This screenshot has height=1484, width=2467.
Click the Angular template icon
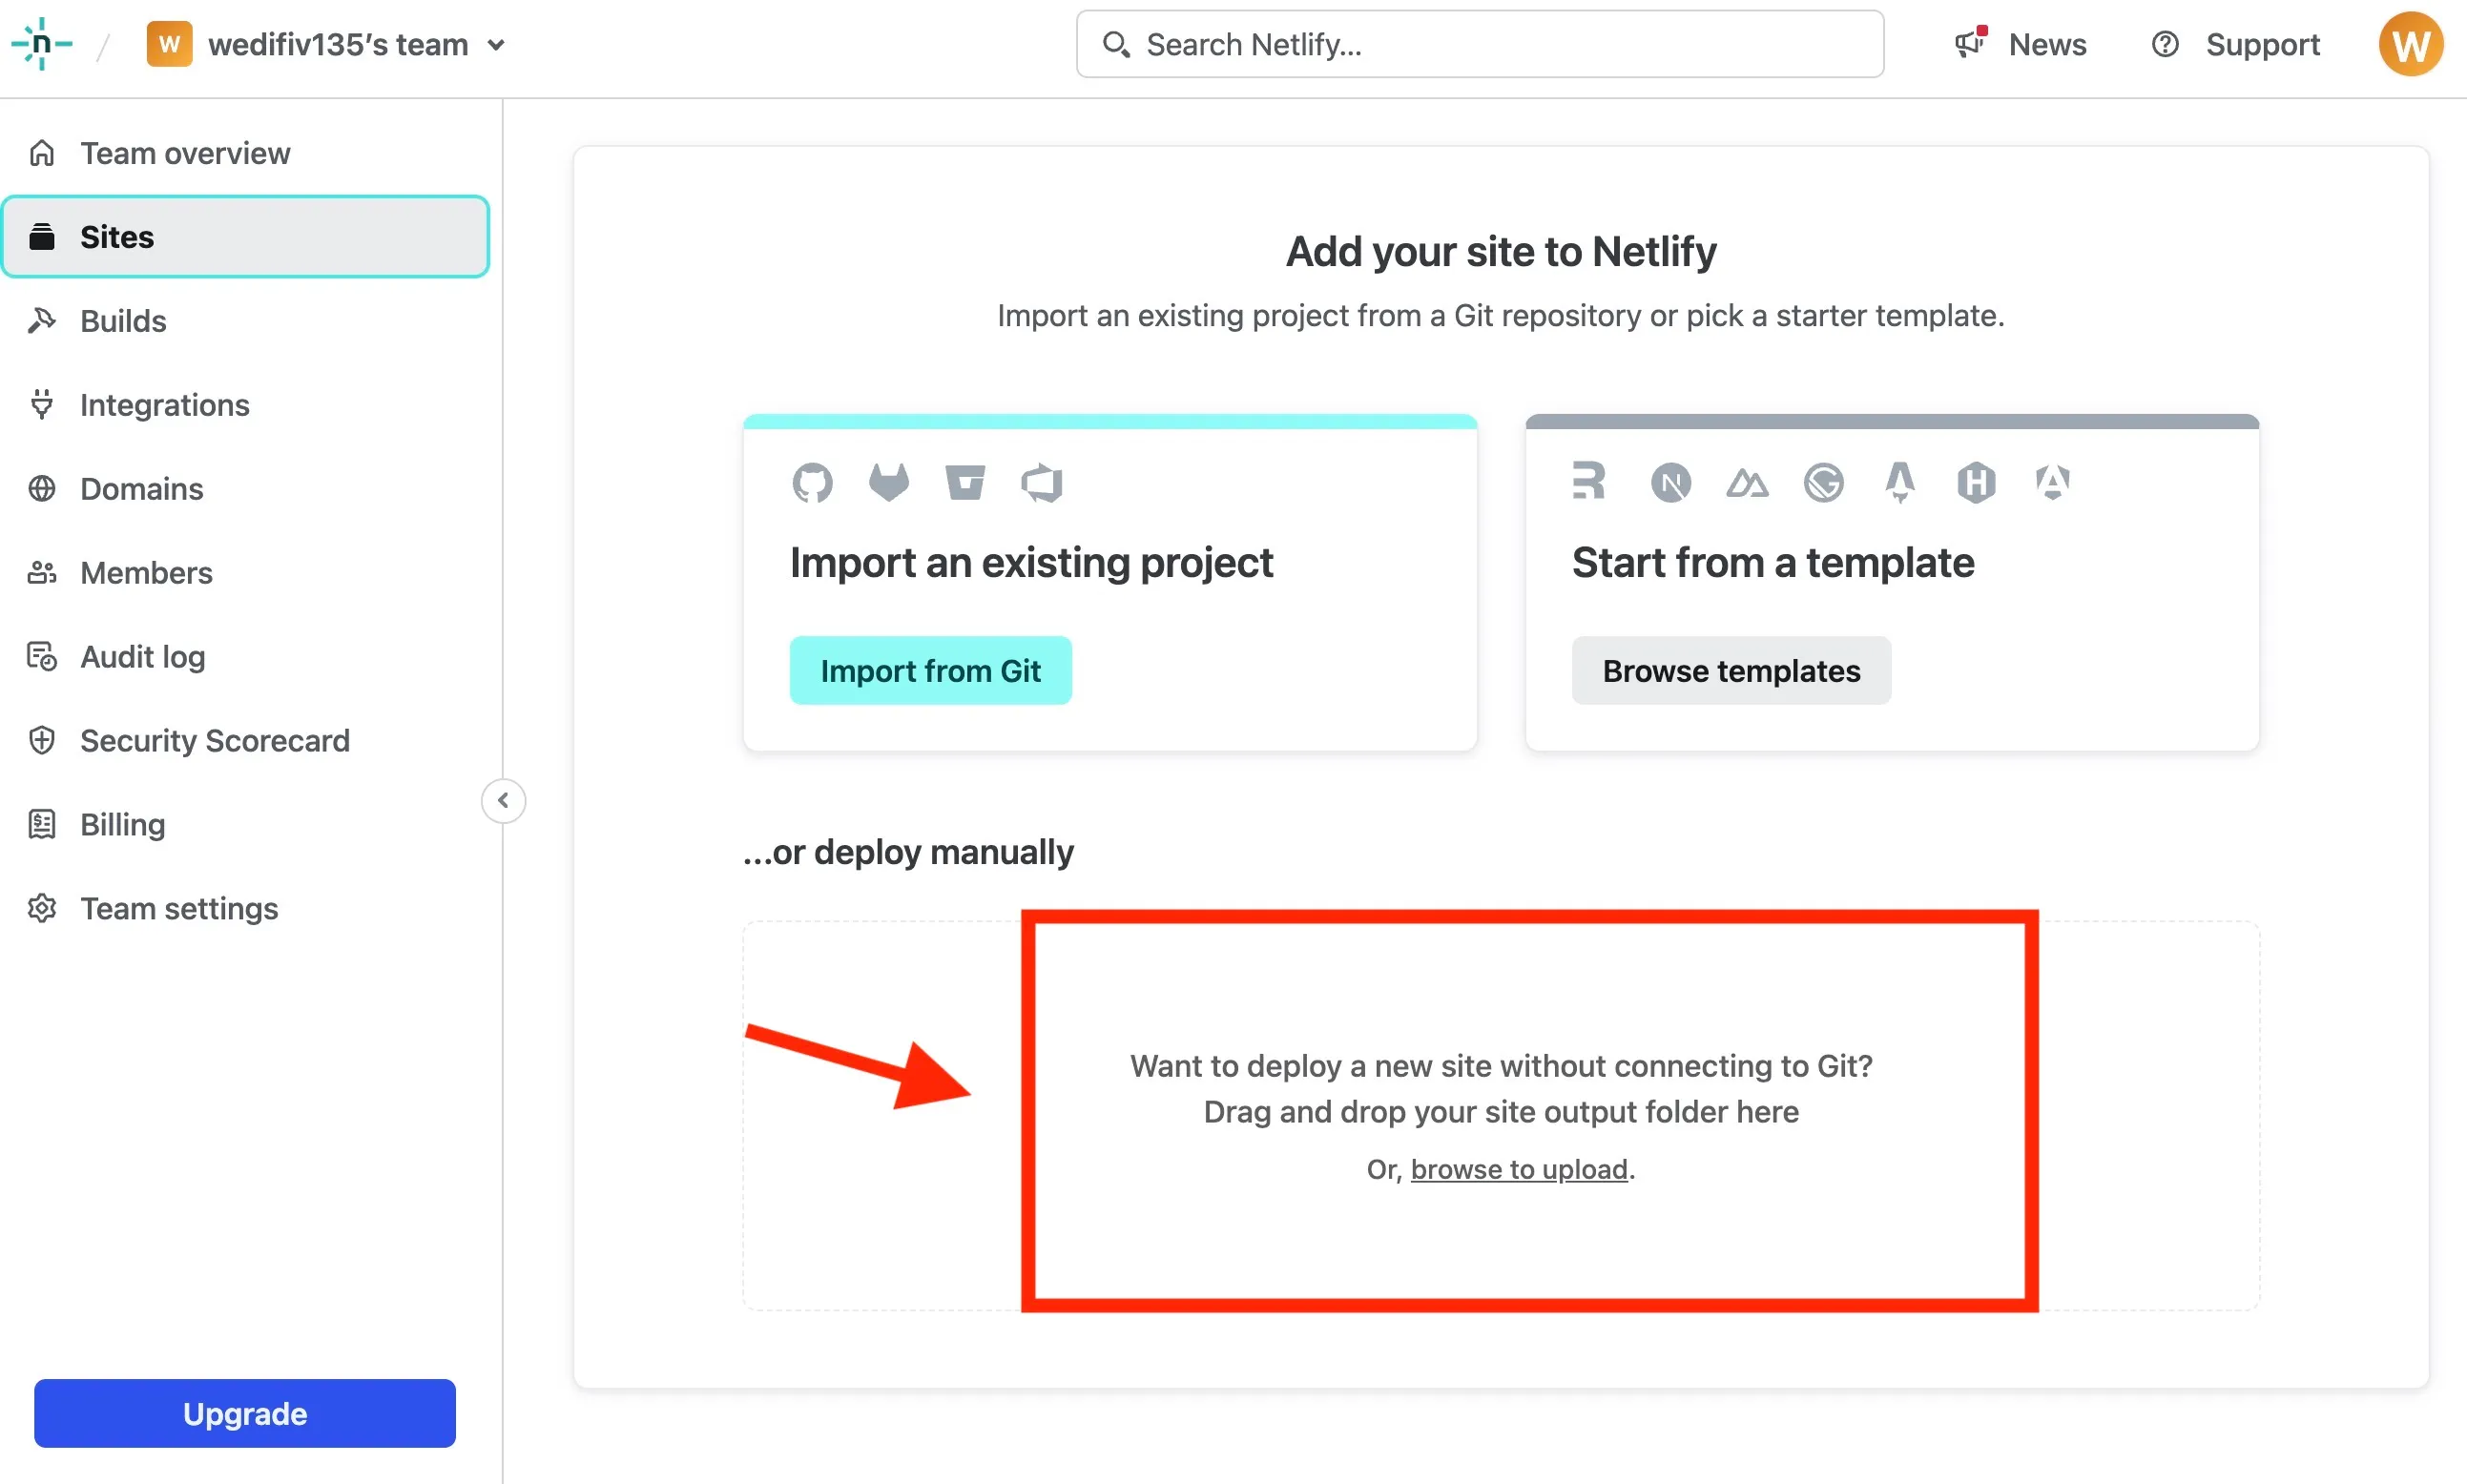tap(2052, 482)
